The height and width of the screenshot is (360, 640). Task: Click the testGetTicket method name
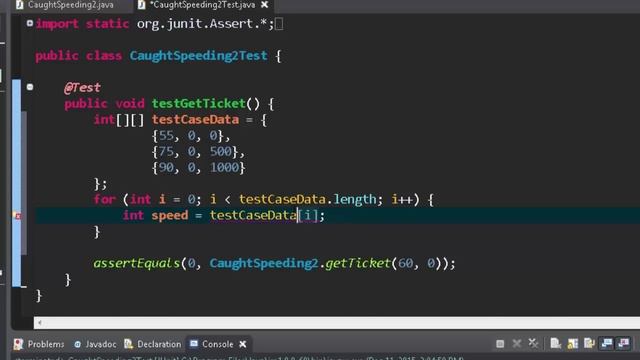199,104
